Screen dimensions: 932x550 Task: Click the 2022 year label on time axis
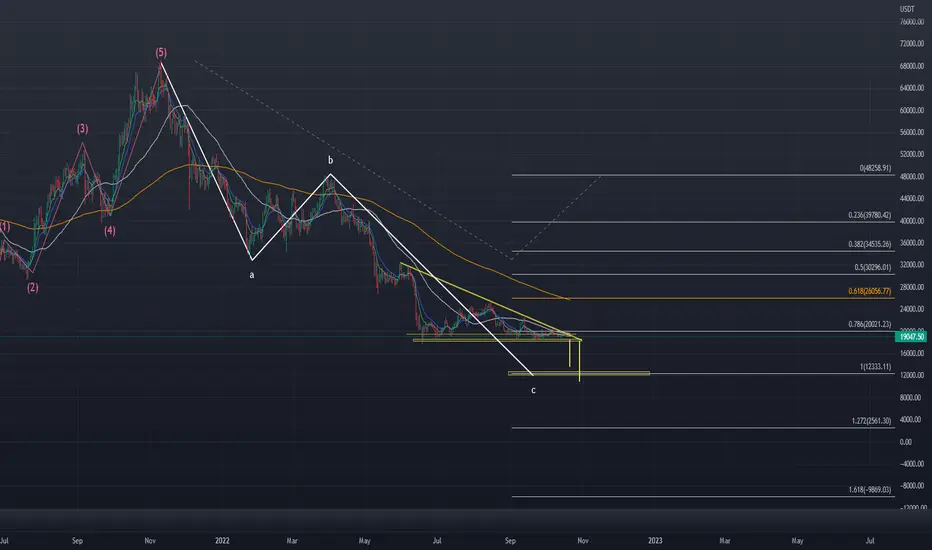coord(222,540)
